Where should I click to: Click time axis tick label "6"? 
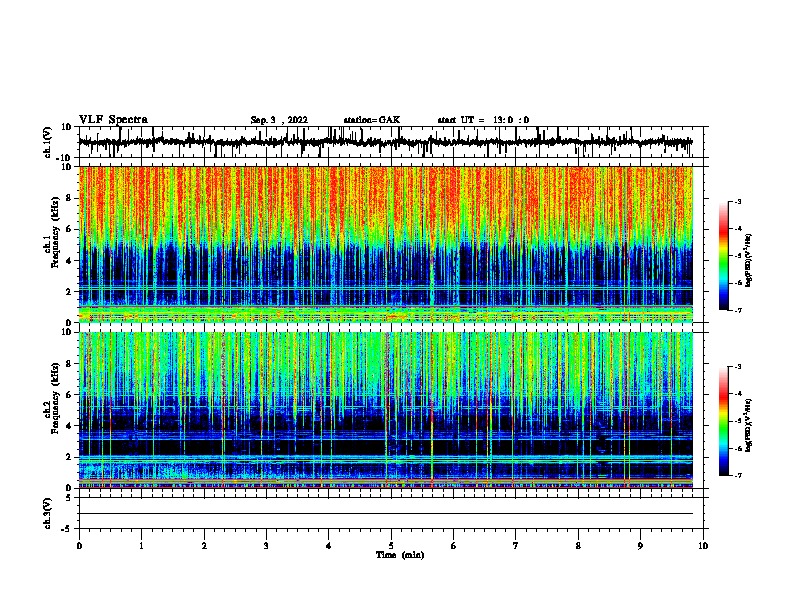click(x=454, y=546)
